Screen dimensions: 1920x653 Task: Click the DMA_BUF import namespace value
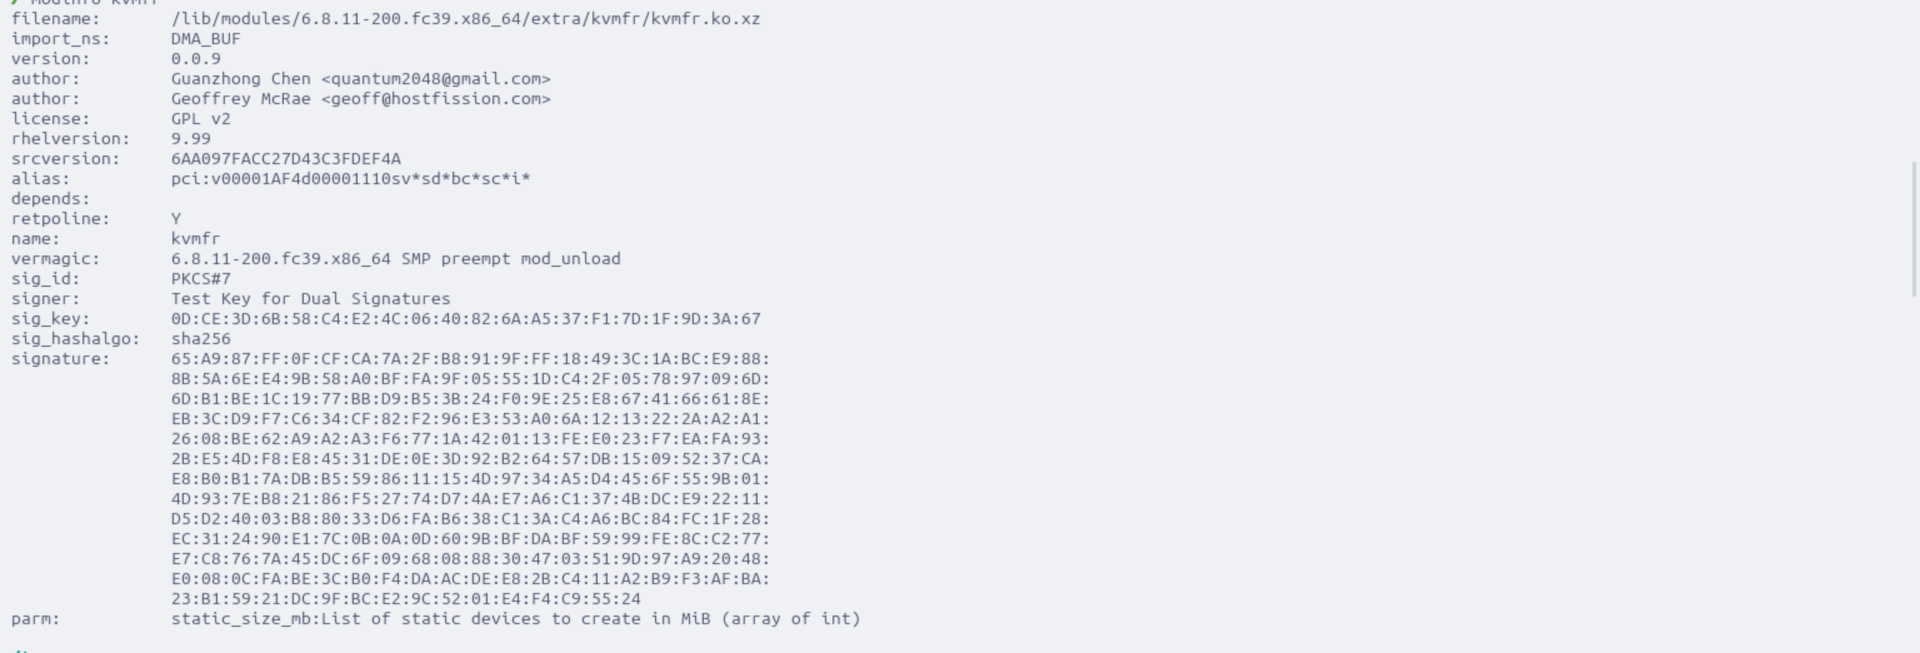click(205, 39)
